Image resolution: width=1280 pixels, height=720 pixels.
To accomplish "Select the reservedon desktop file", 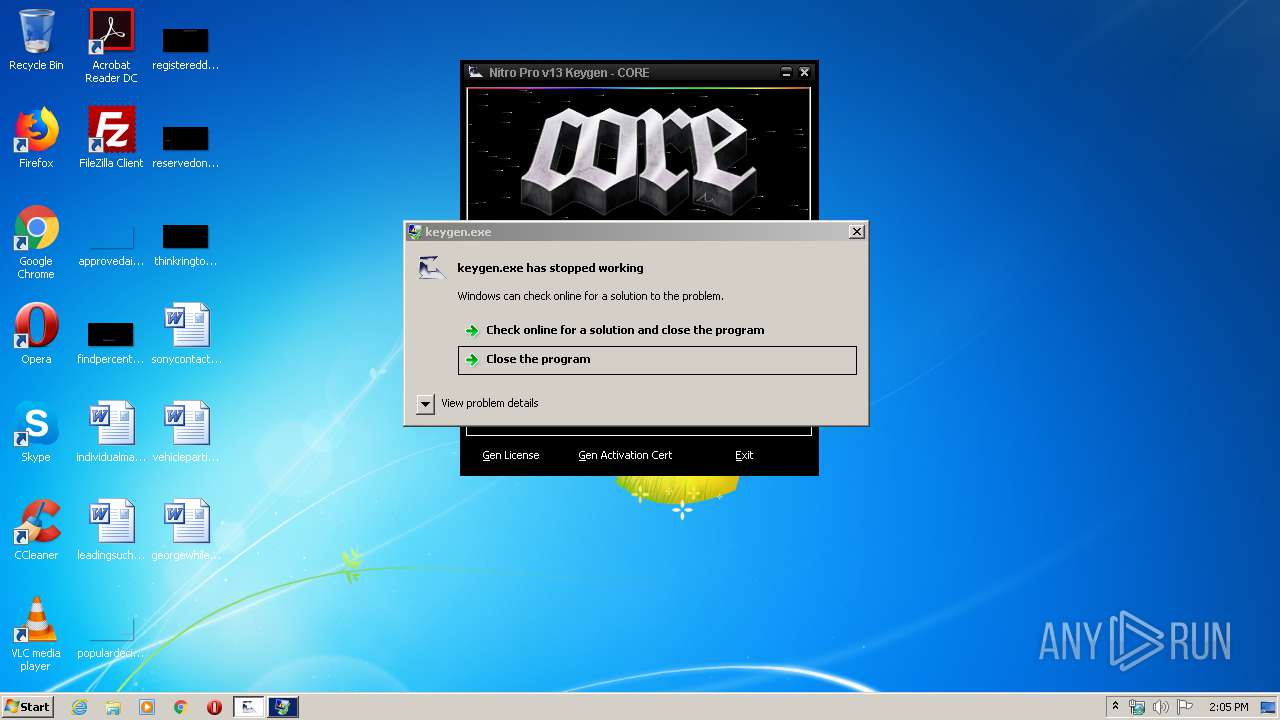I will pos(186,146).
